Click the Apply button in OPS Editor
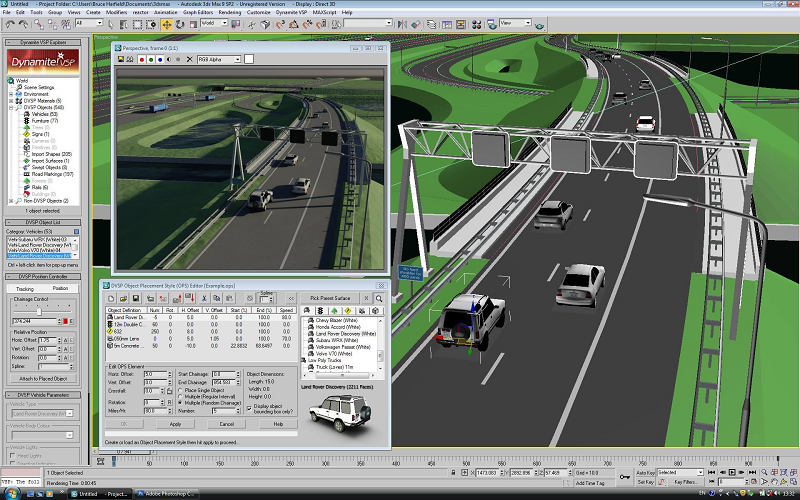800x500 pixels. pos(174,424)
